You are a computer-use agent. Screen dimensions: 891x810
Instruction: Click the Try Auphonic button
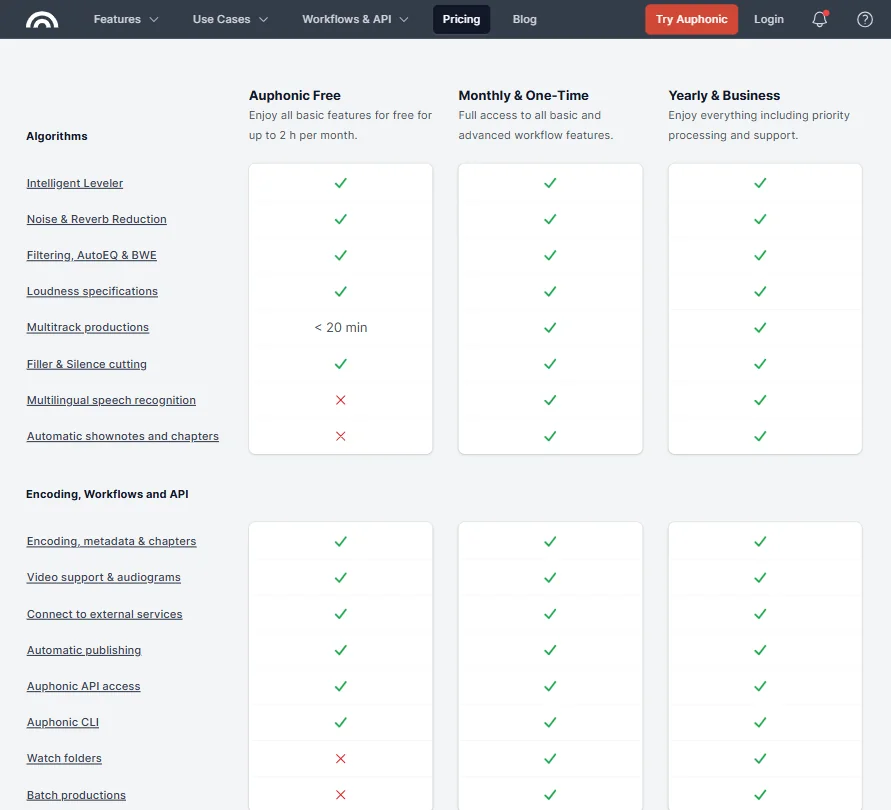692,19
